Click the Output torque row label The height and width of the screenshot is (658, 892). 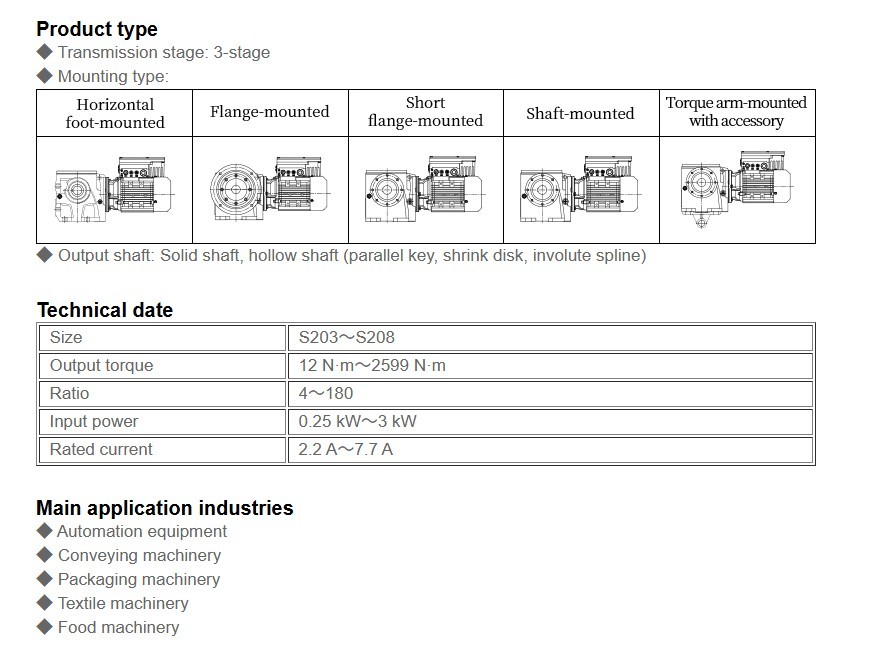pyautogui.click(x=102, y=366)
